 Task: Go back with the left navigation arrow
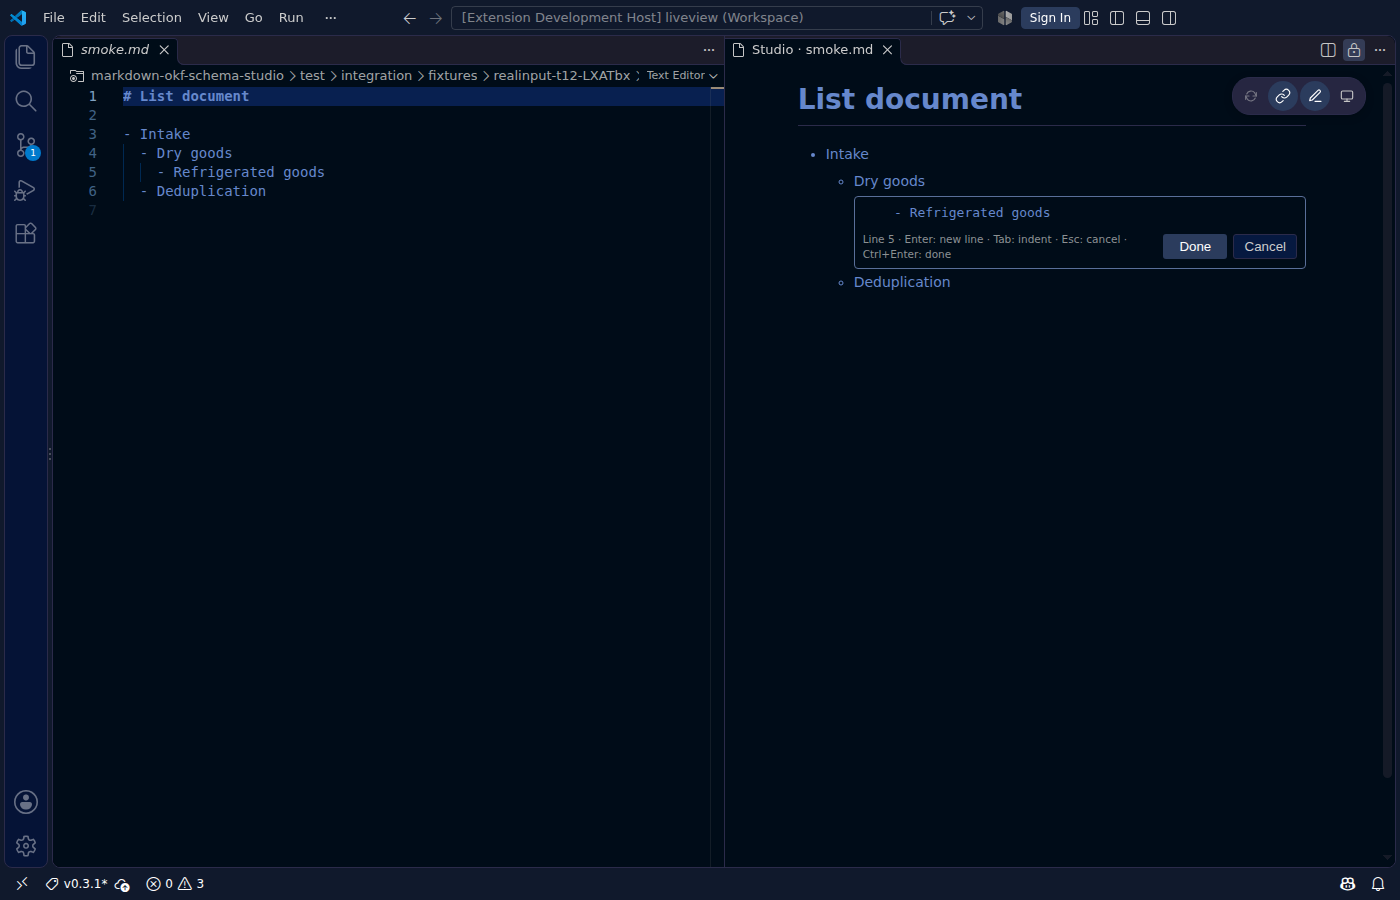pyautogui.click(x=409, y=18)
